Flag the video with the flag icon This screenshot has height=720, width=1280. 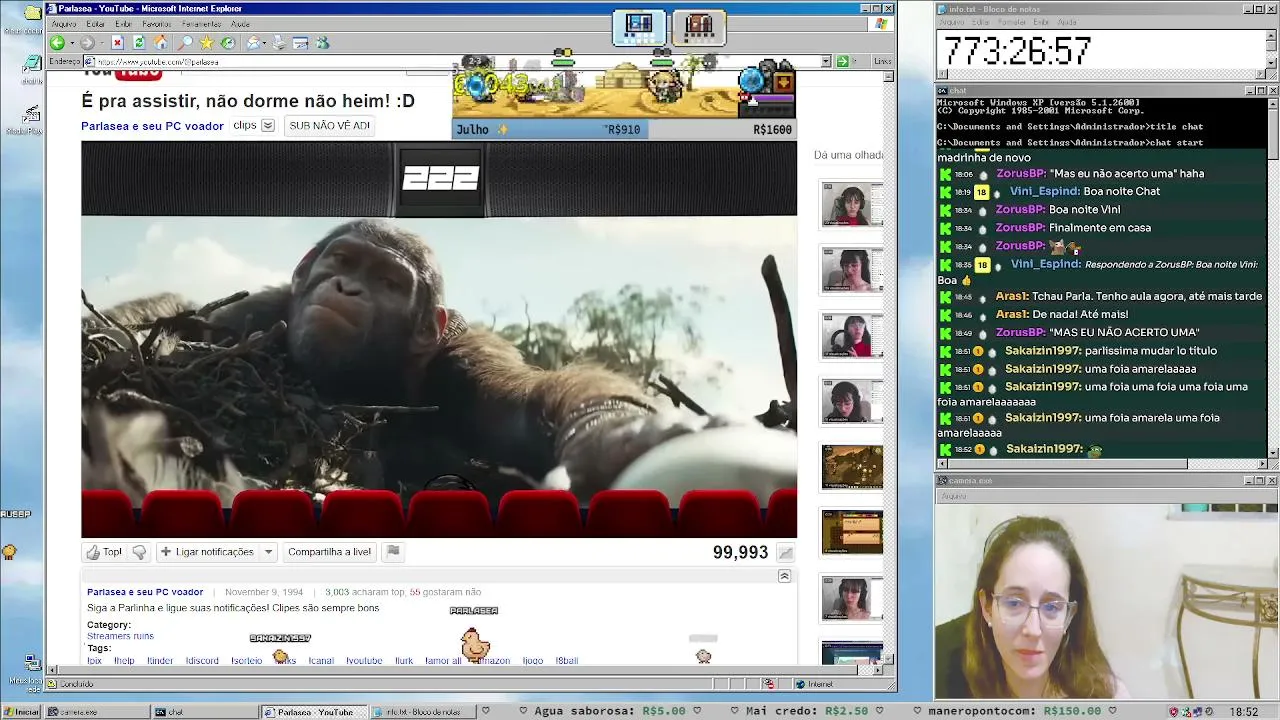click(393, 552)
